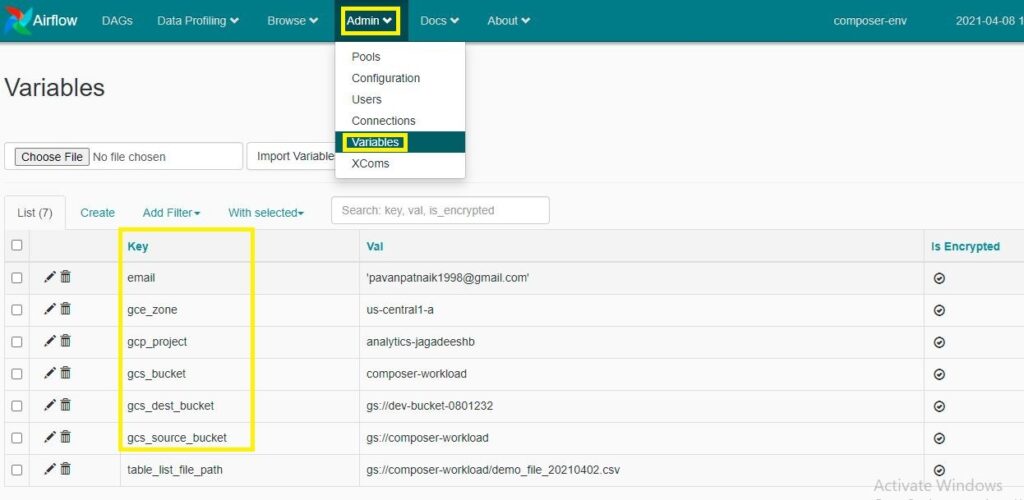Screen dimensions: 1024x500
Task: Open the Data Profiling menu
Action: (x=197, y=21)
